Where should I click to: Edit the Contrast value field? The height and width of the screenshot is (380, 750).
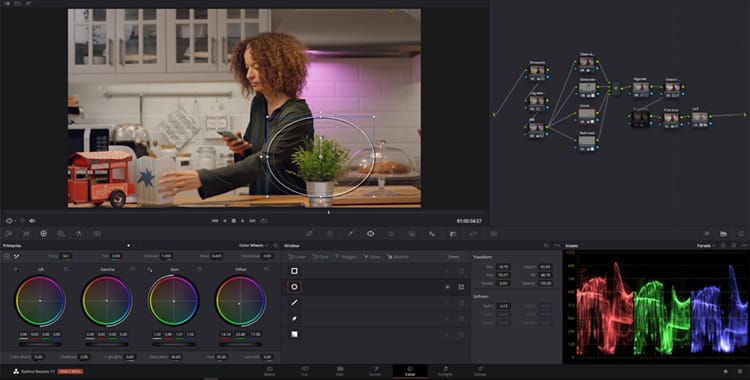[166, 256]
